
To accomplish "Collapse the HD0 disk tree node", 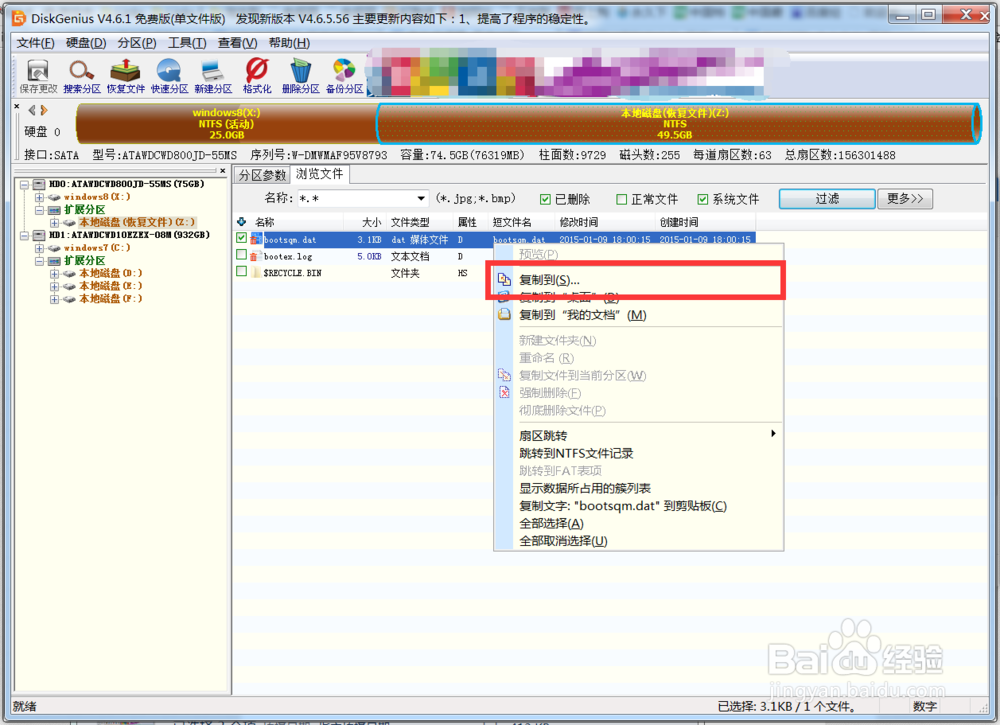I will pyautogui.click(x=25, y=184).
